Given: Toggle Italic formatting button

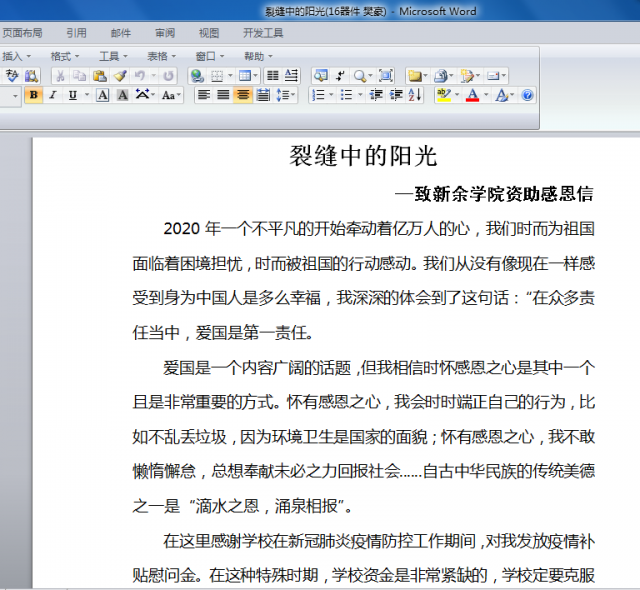Looking at the screenshot, I should click(54, 96).
